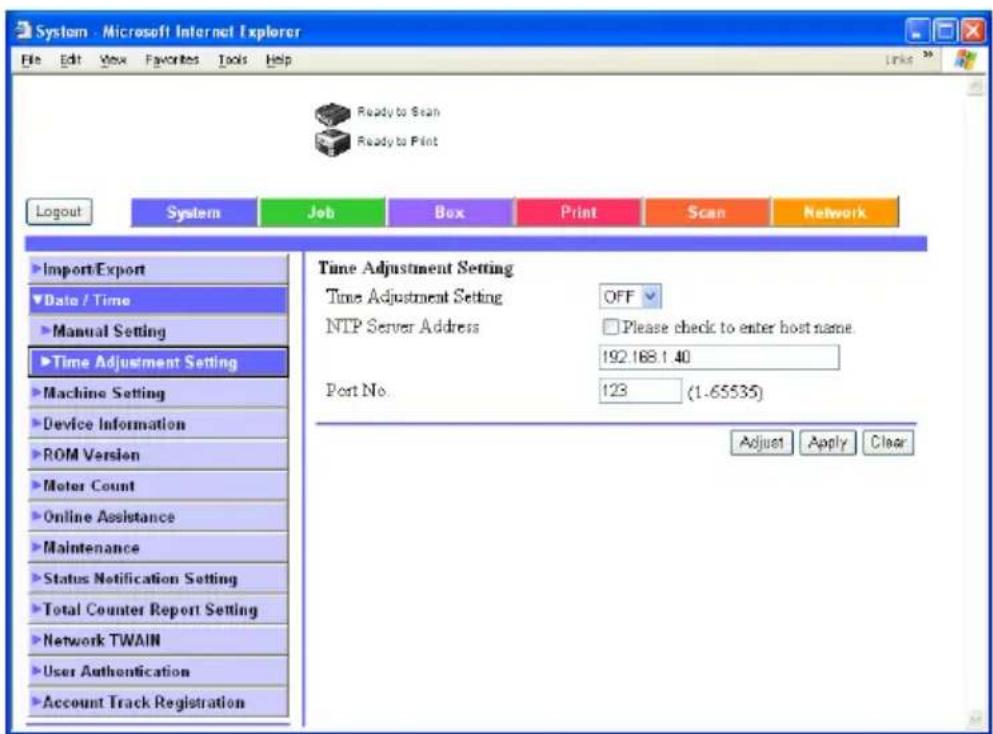Screen dimensions: 993x734
Task: Click the Ready to Print printer icon
Action: tap(332, 142)
